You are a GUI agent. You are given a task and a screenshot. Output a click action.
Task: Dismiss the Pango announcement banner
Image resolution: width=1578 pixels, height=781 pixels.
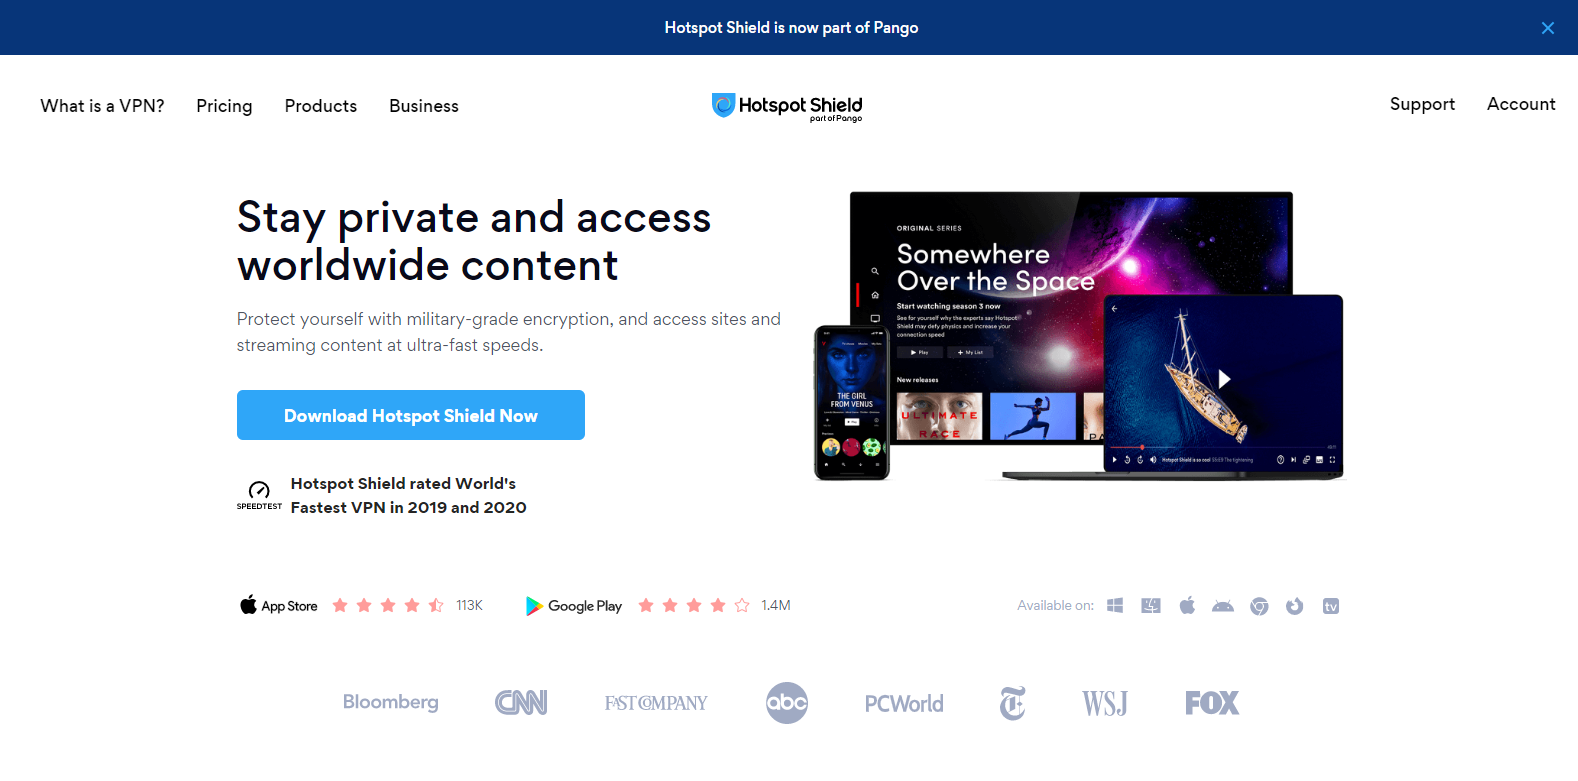pyautogui.click(x=1547, y=28)
